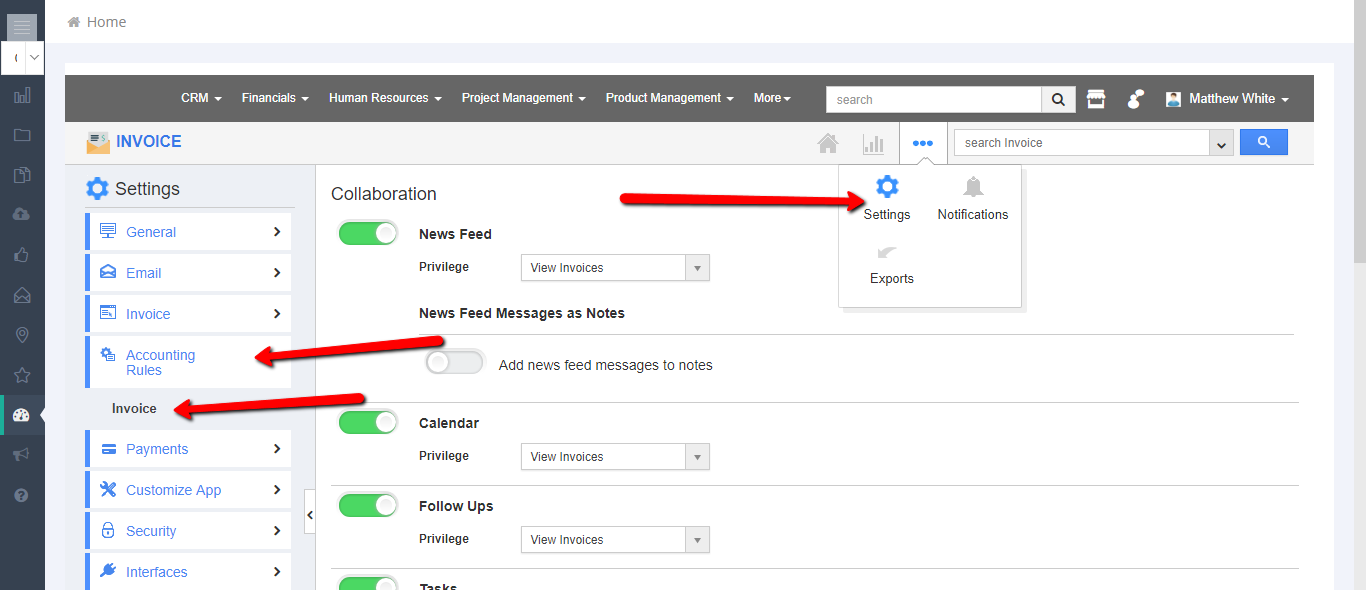The height and width of the screenshot is (590, 1366).
Task: Open News Feed privilege dropdown
Action: [x=615, y=268]
